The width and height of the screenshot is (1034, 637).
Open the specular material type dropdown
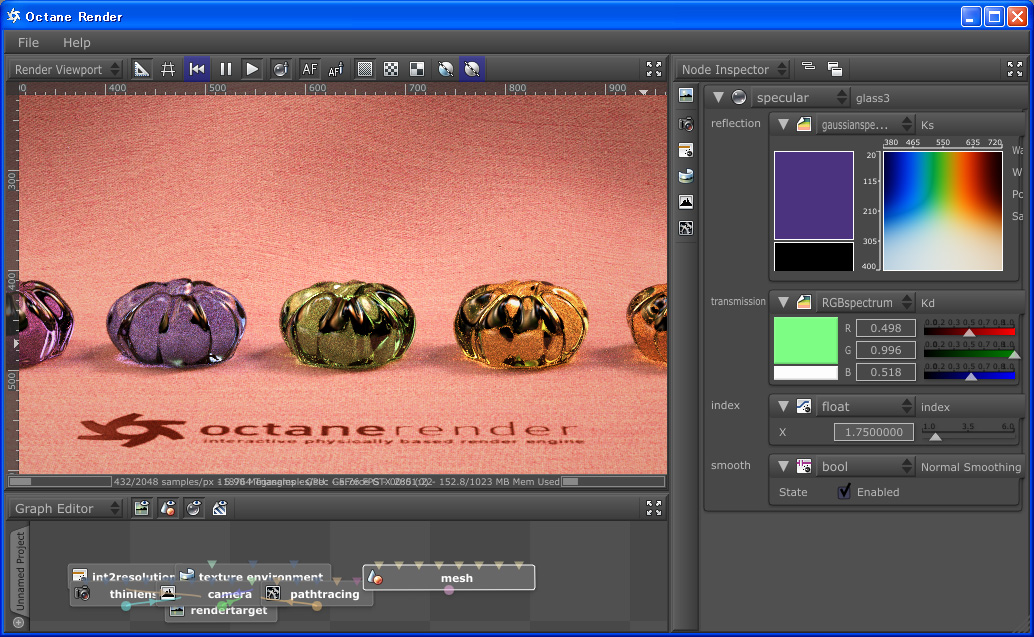point(799,97)
